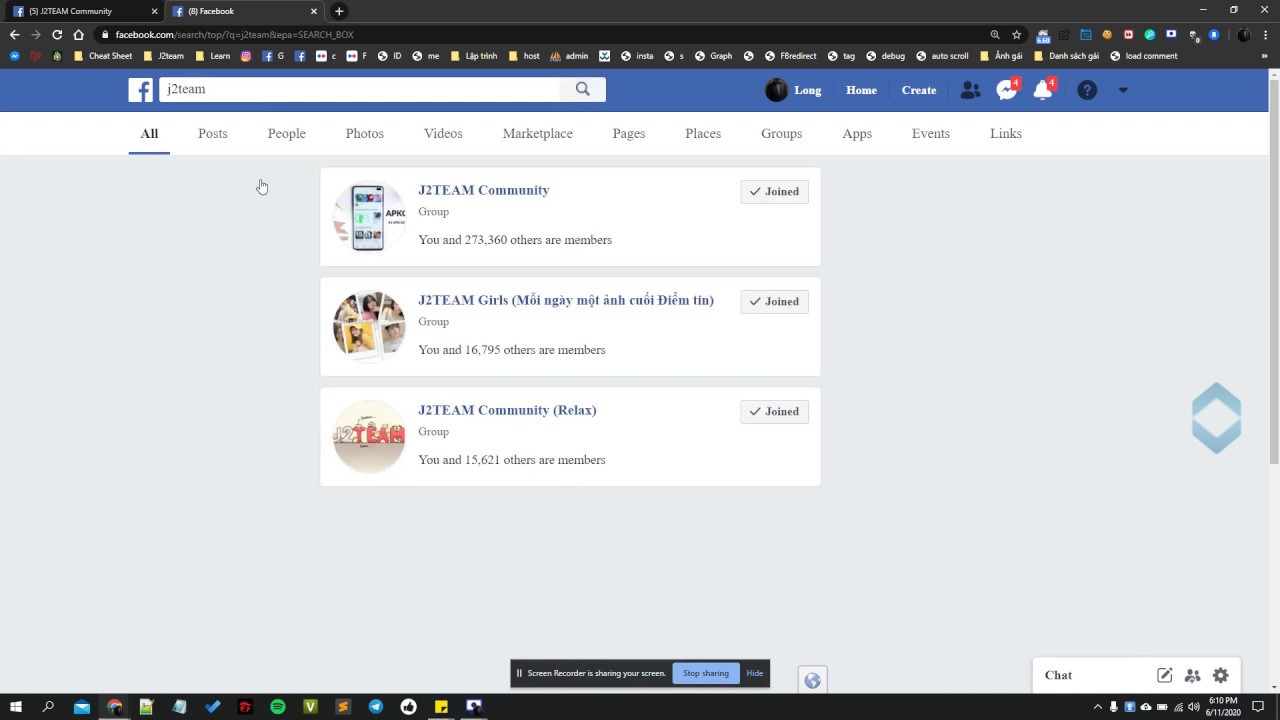Click the globe icon at bottom
1280x720 pixels.
tap(812, 680)
